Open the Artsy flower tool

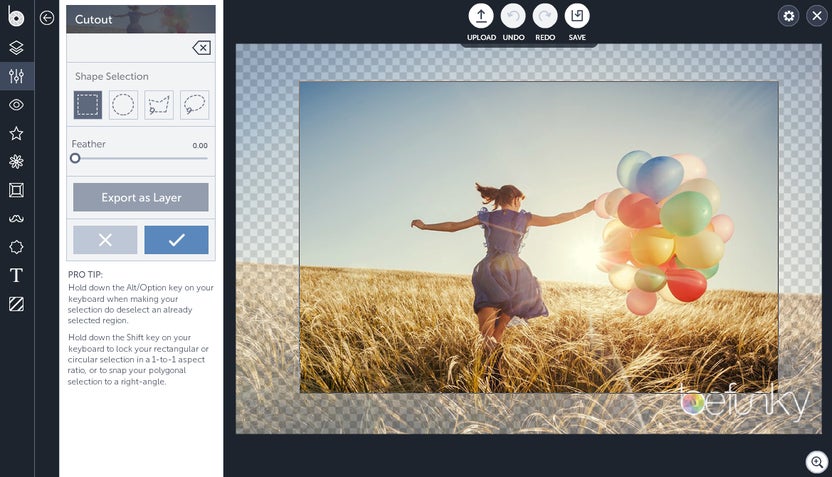pos(16,161)
